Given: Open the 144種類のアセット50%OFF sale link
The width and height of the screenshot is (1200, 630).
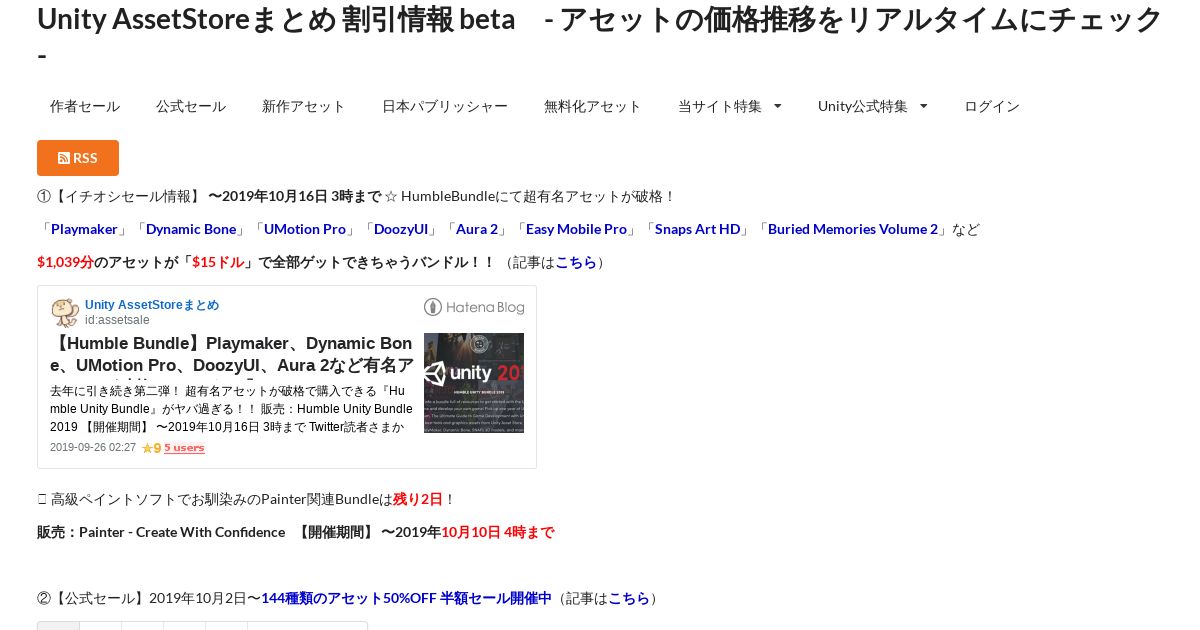Looking at the screenshot, I should [406, 598].
